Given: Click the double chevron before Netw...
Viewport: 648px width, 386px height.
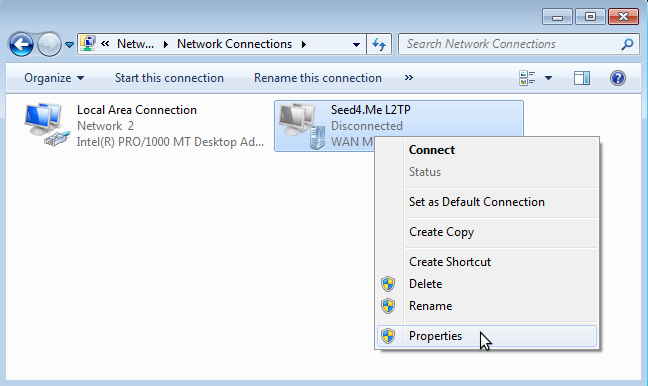Looking at the screenshot, I should pos(105,43).
